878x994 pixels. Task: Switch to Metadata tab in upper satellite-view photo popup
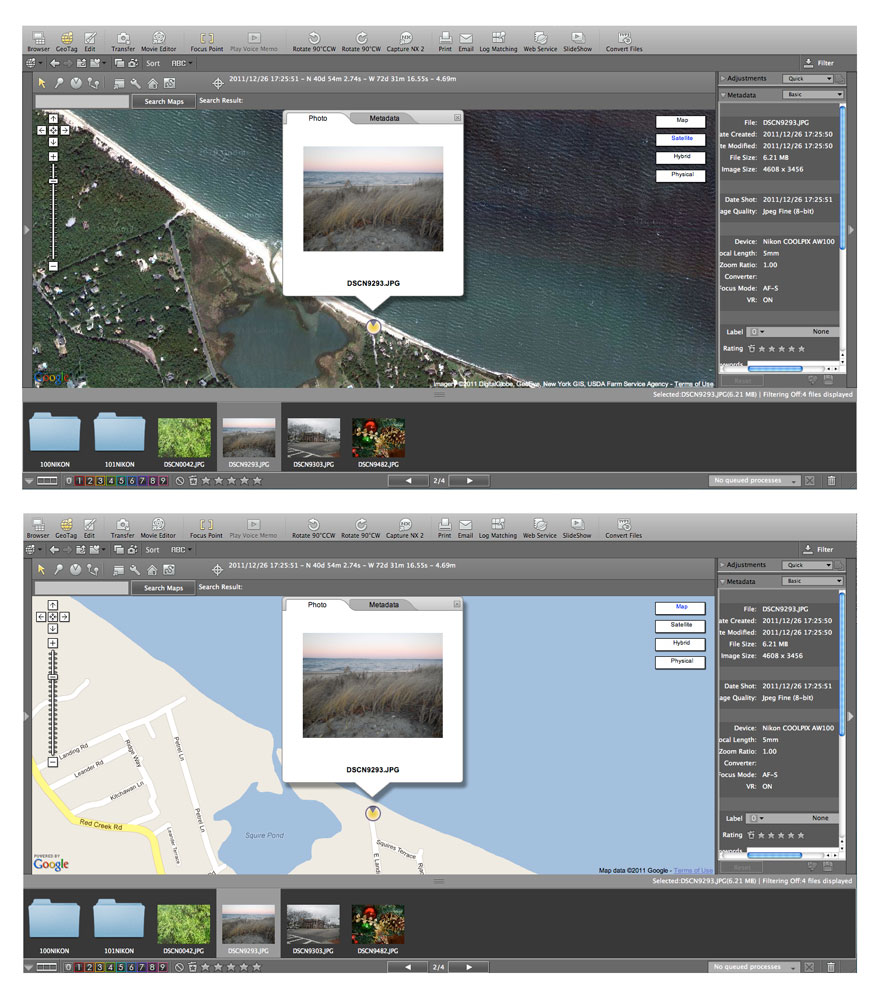tap(384, 119)
